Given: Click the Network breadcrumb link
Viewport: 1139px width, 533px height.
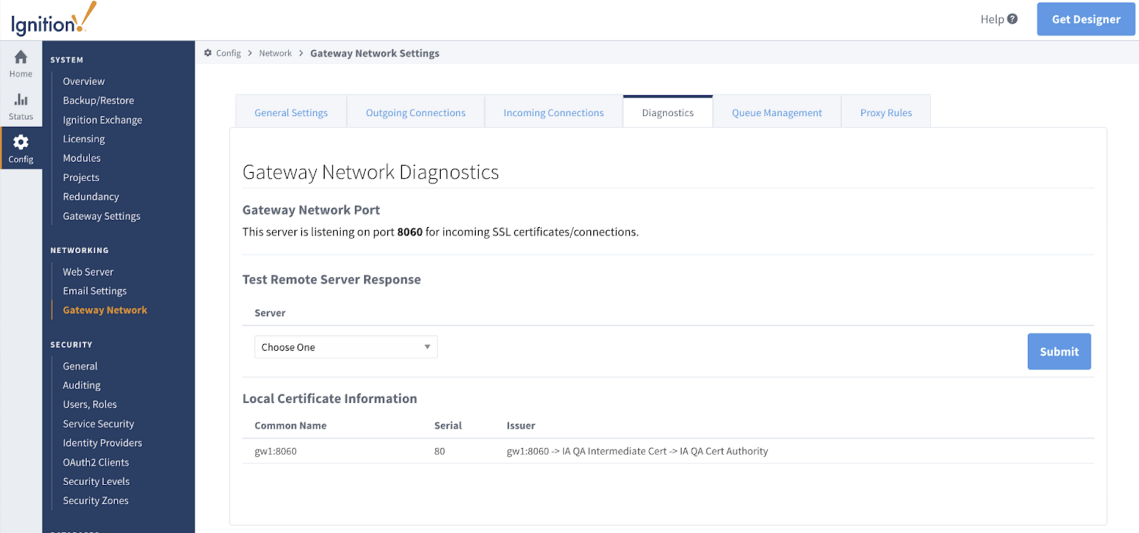Looking at the screenshot, I should [x=275, y=53].
